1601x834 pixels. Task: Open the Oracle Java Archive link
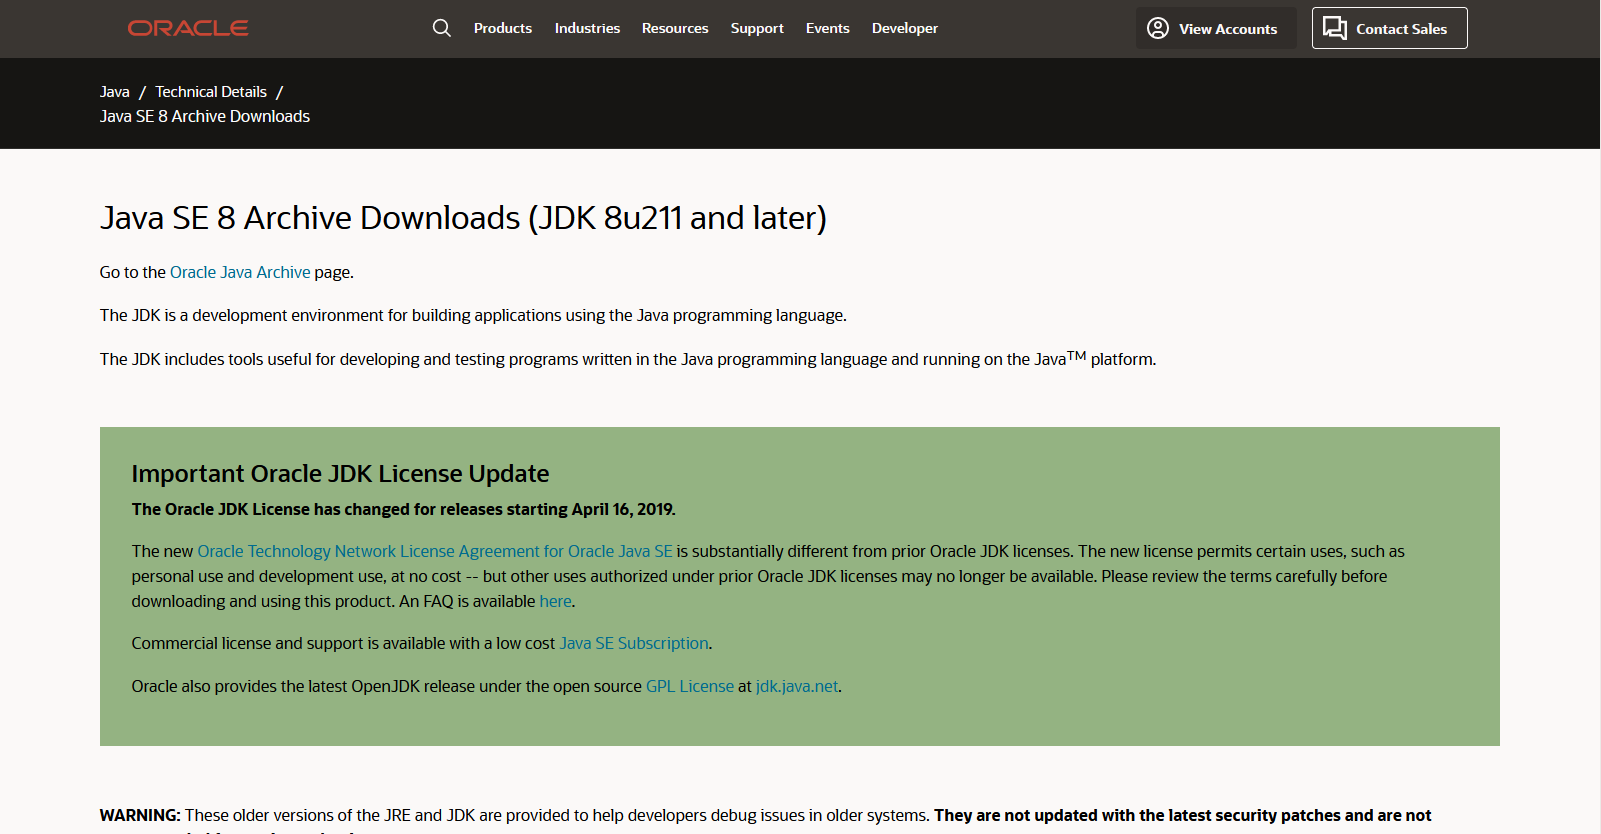coord(240,272)
